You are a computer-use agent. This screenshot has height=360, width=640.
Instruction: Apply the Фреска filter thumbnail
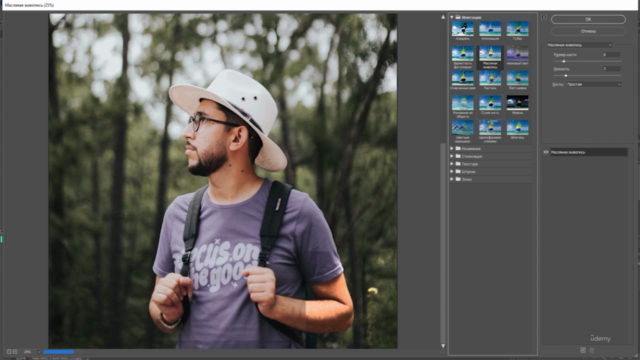point(517,103)
